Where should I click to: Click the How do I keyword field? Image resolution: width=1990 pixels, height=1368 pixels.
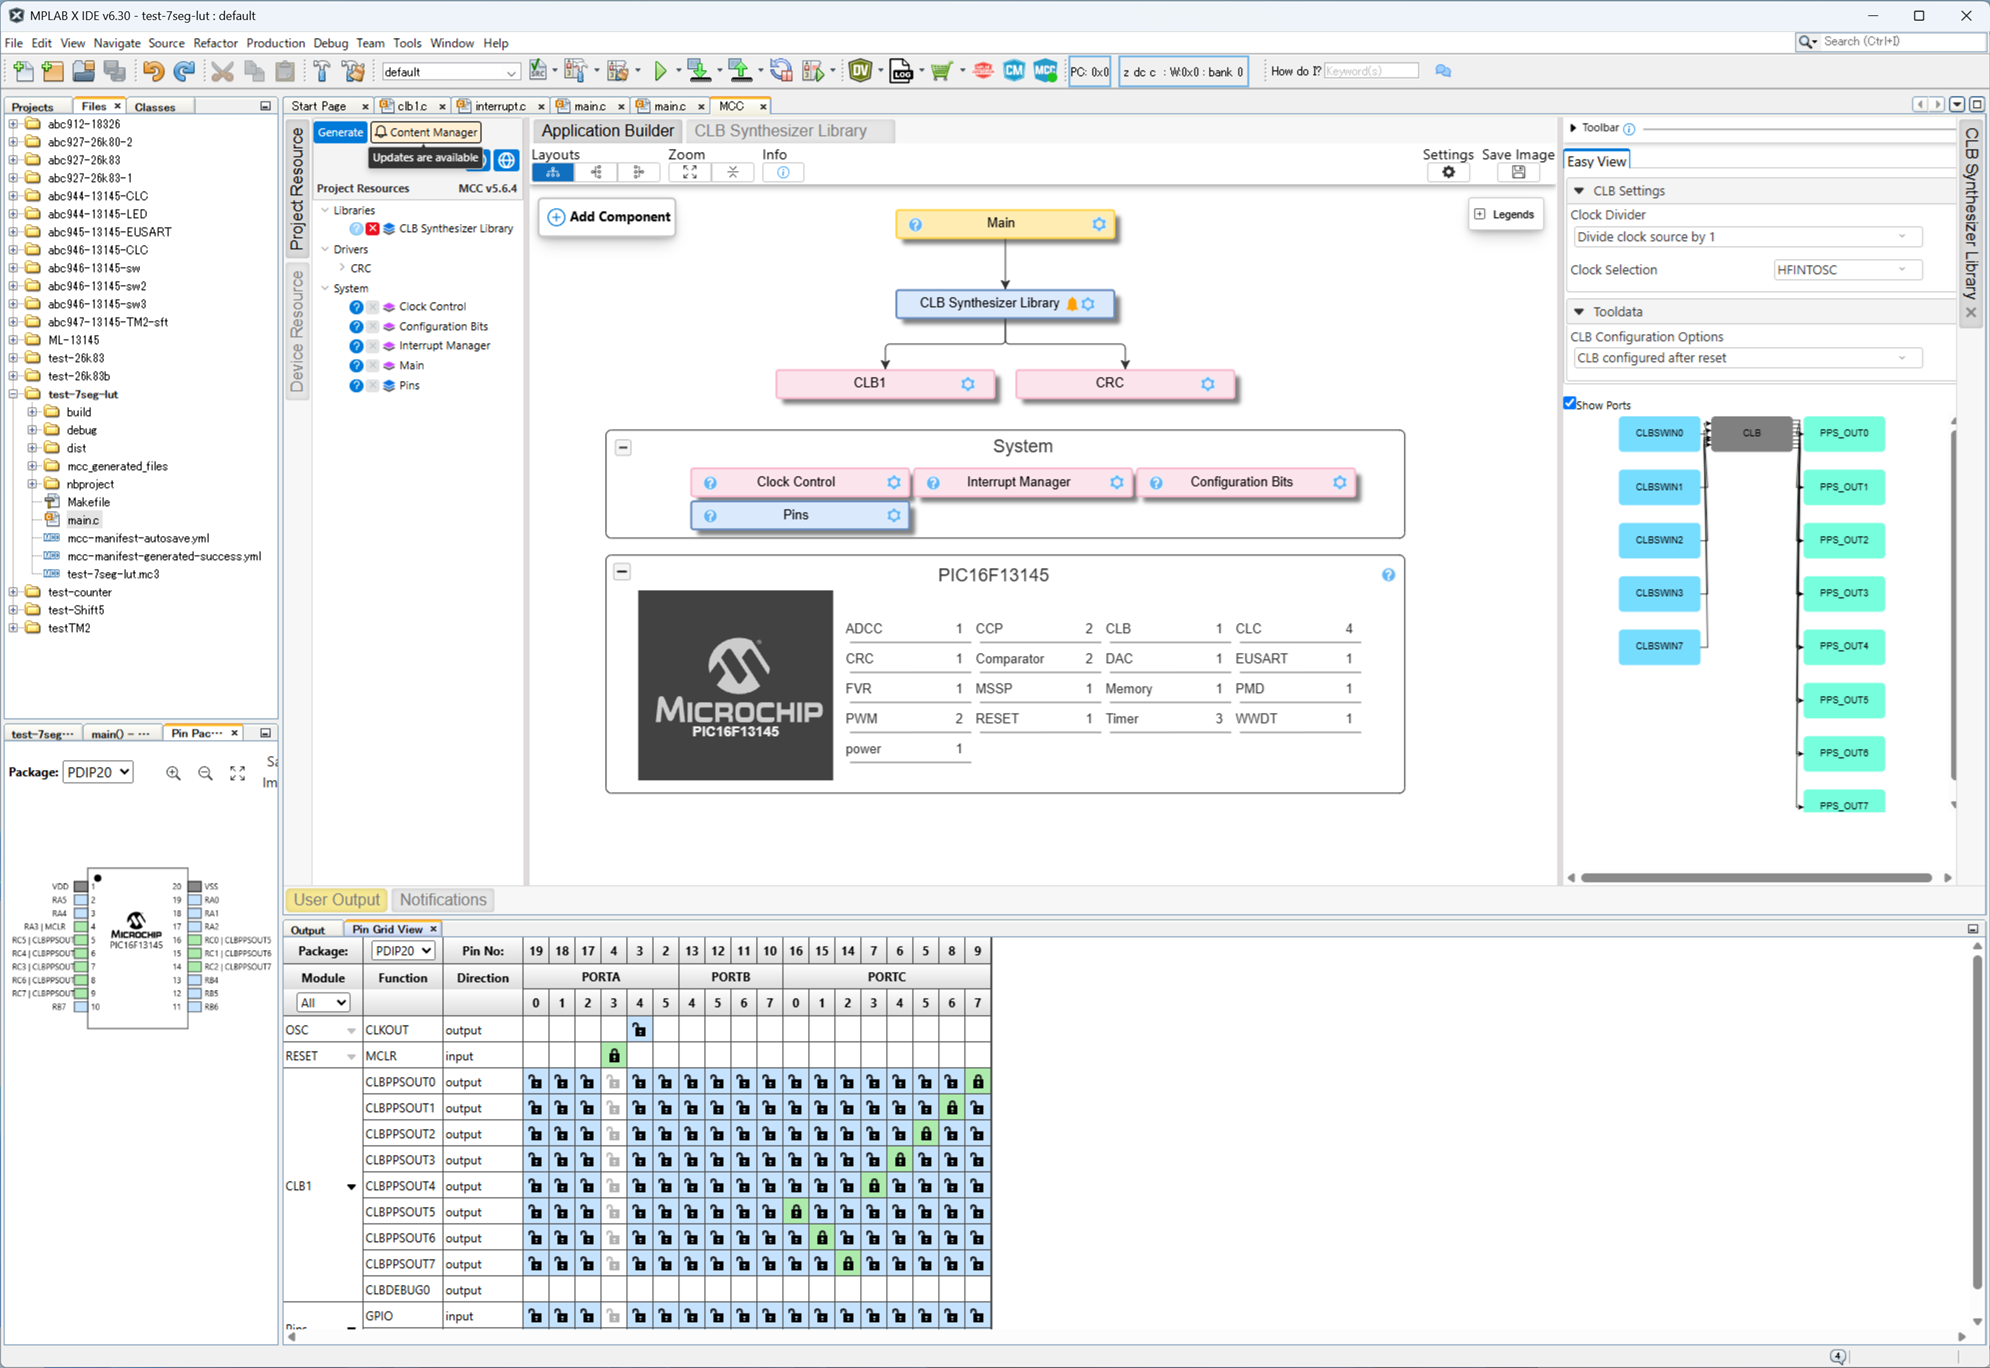[1371, 71]
